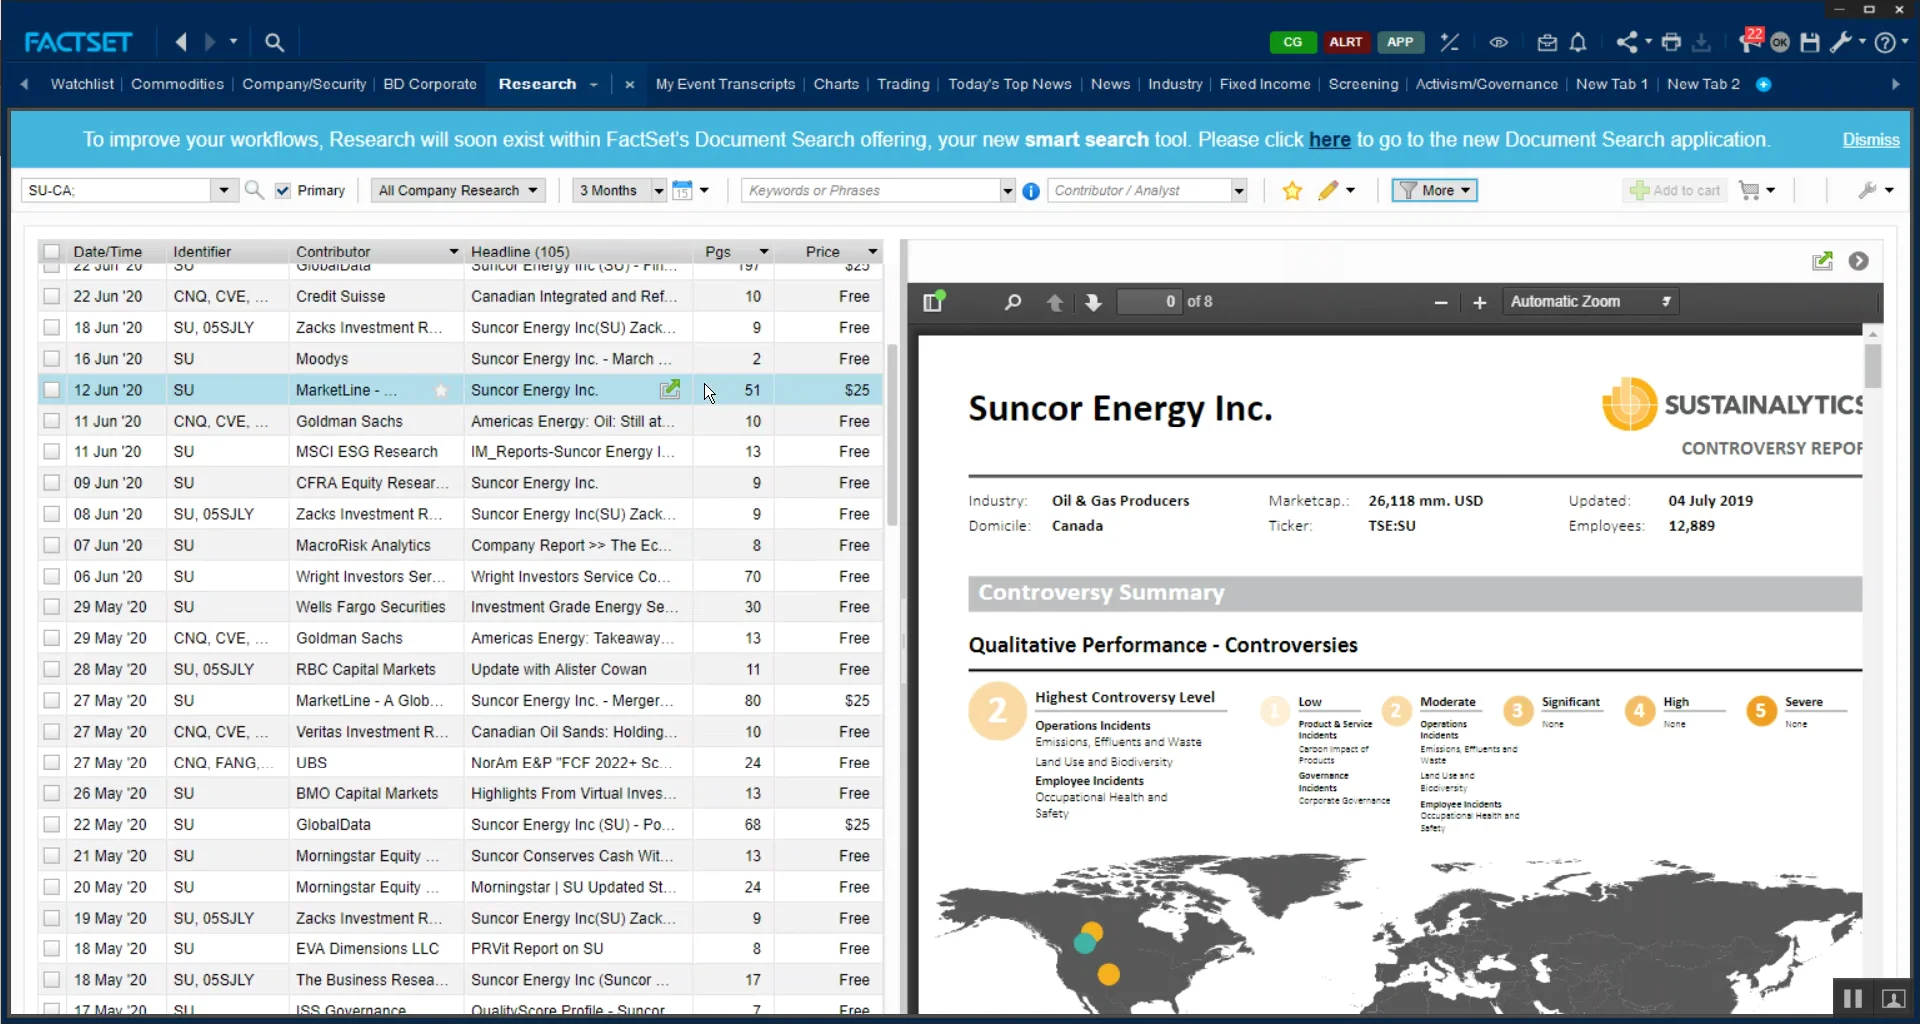Click the highlighter pencil icon

point(1328,190)
